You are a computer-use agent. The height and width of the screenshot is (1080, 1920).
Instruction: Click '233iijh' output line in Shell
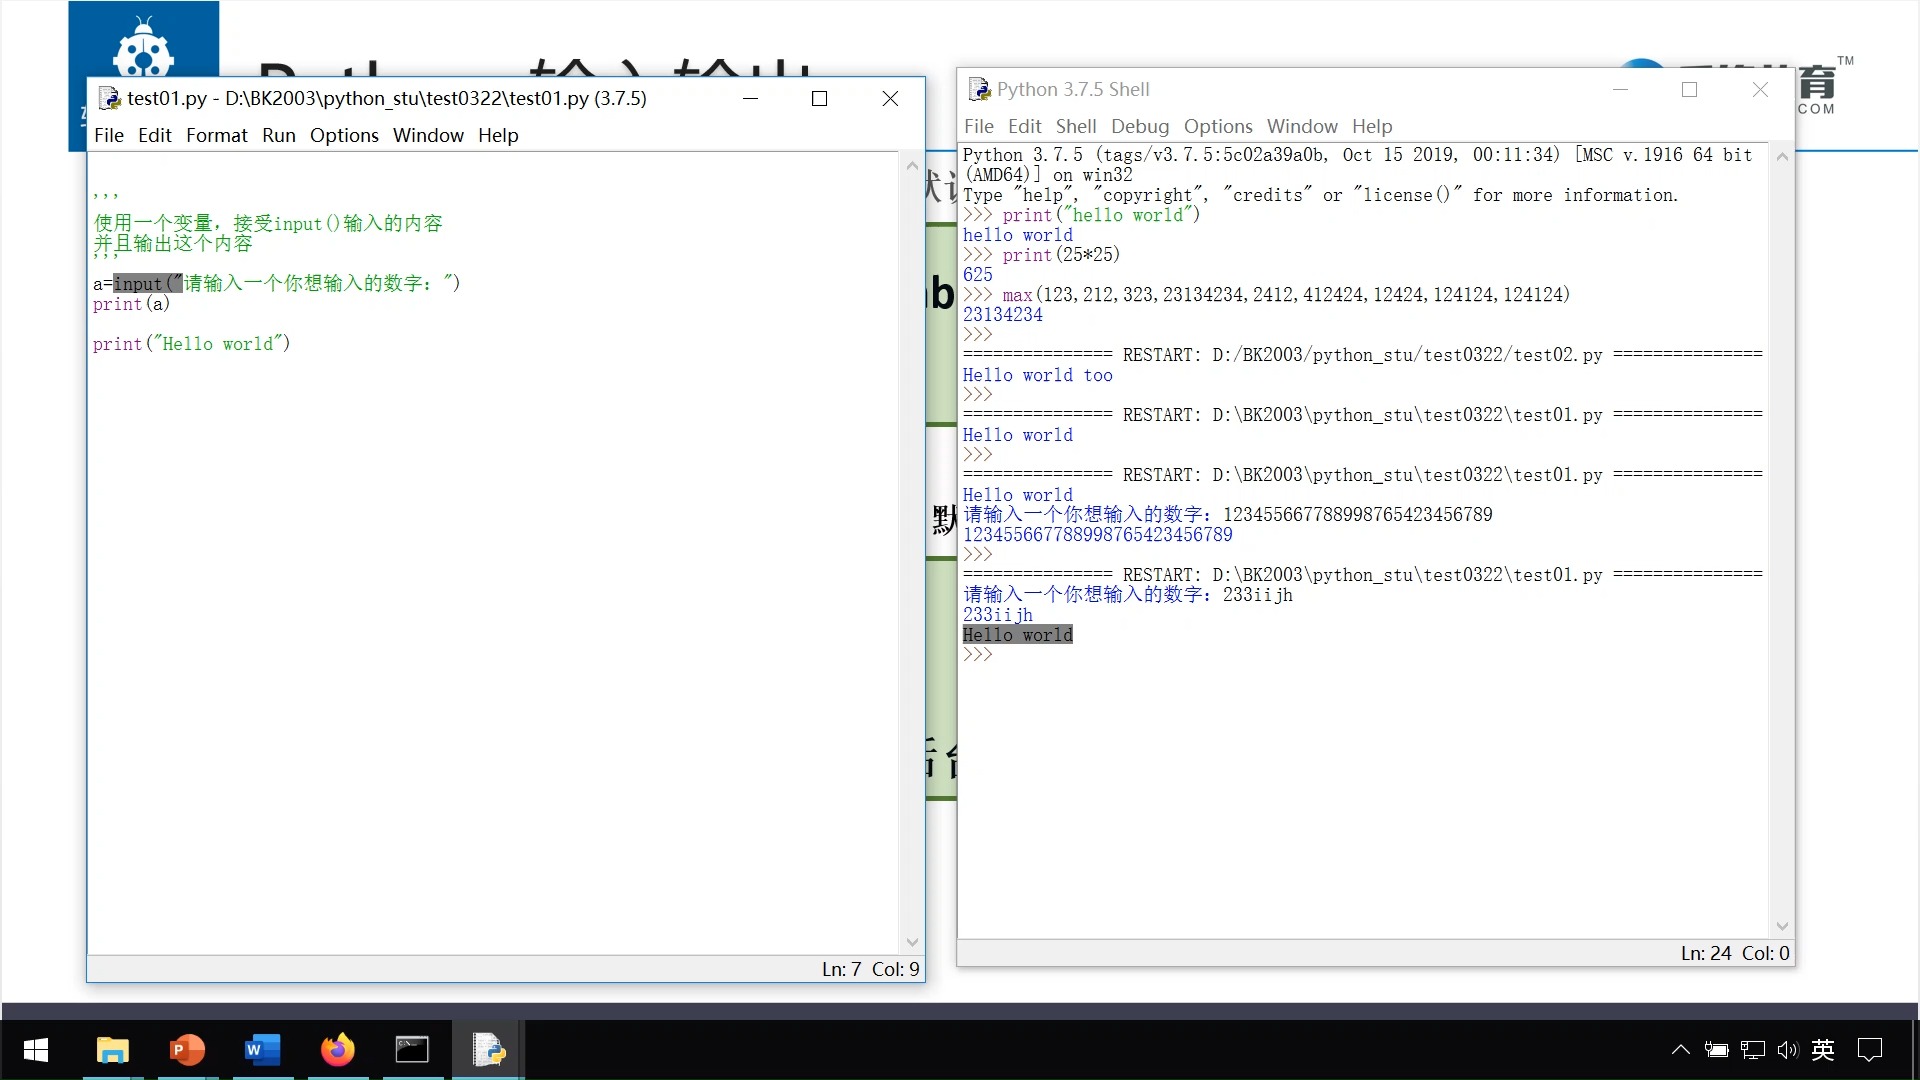(997, 615)
